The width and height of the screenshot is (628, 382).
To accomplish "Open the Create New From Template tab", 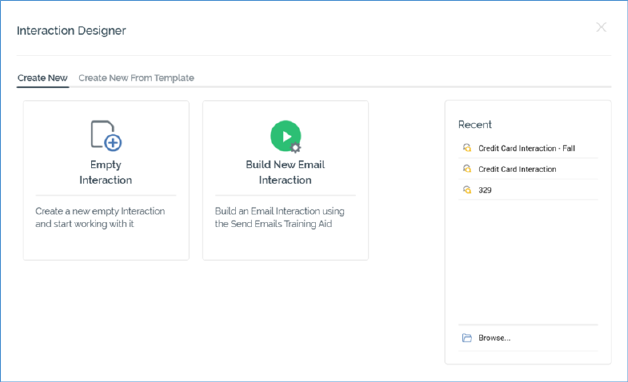I will (x=136, y=78).
